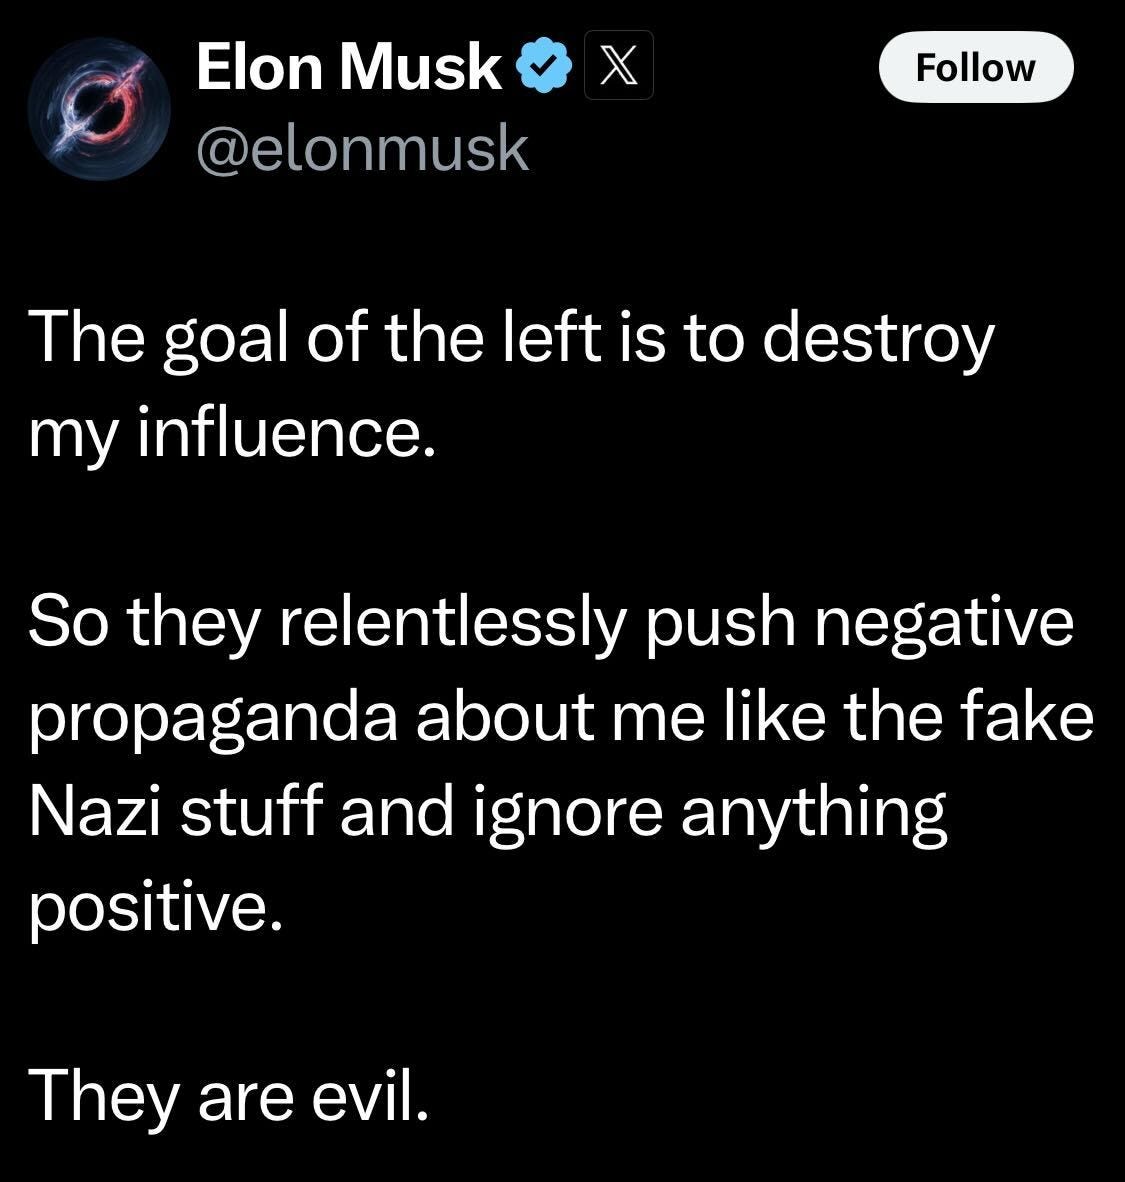Click the line 'propaganda about me like the fake'
Image resolution: width=1125 pixels, height=1182 pixels.
561,718
